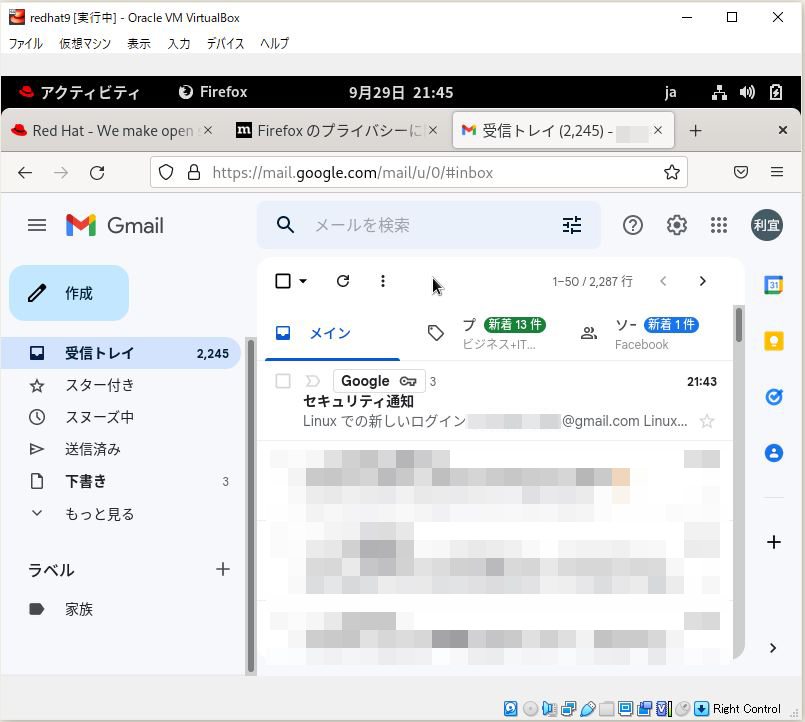The image size is (805, 722).
Task: Star the Google security notification mail
Action: [x=707, y=421]
